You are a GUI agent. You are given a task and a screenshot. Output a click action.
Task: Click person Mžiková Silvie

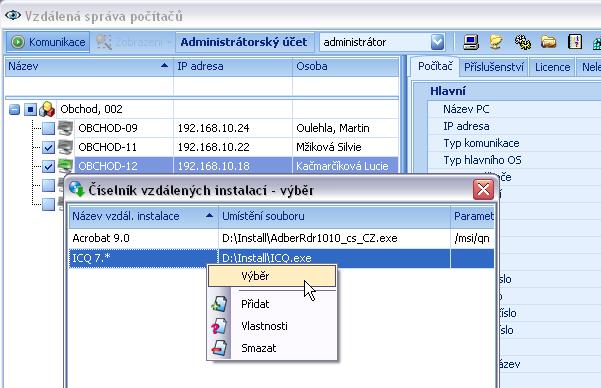coord(329,147)
